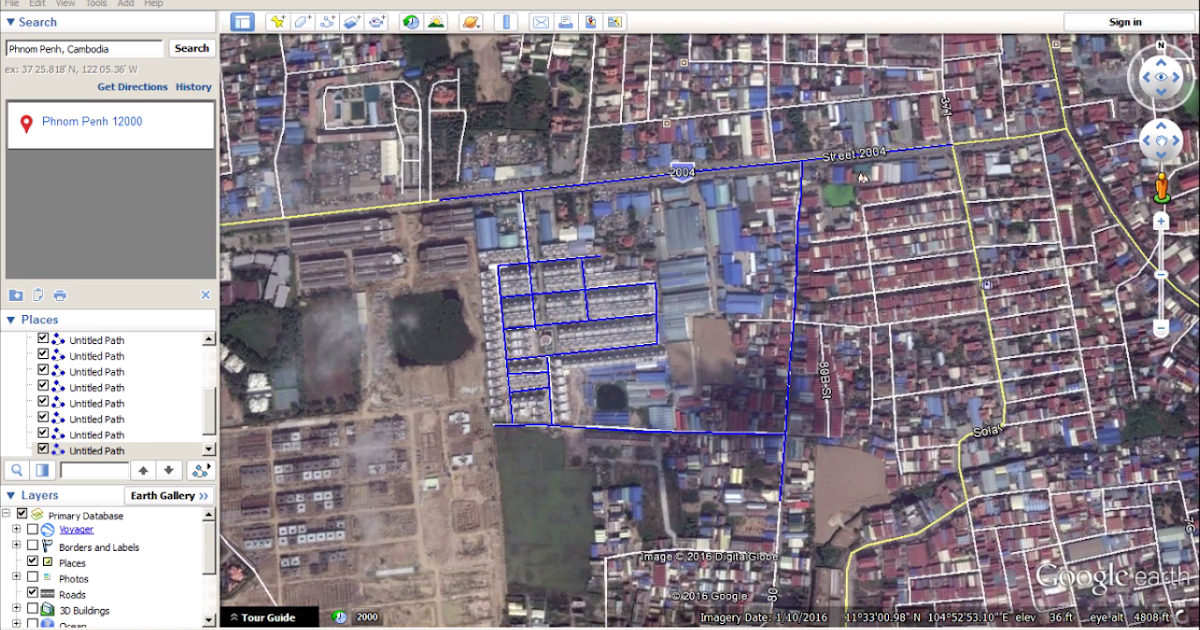Show historical imagery

[x=410, y=21]
